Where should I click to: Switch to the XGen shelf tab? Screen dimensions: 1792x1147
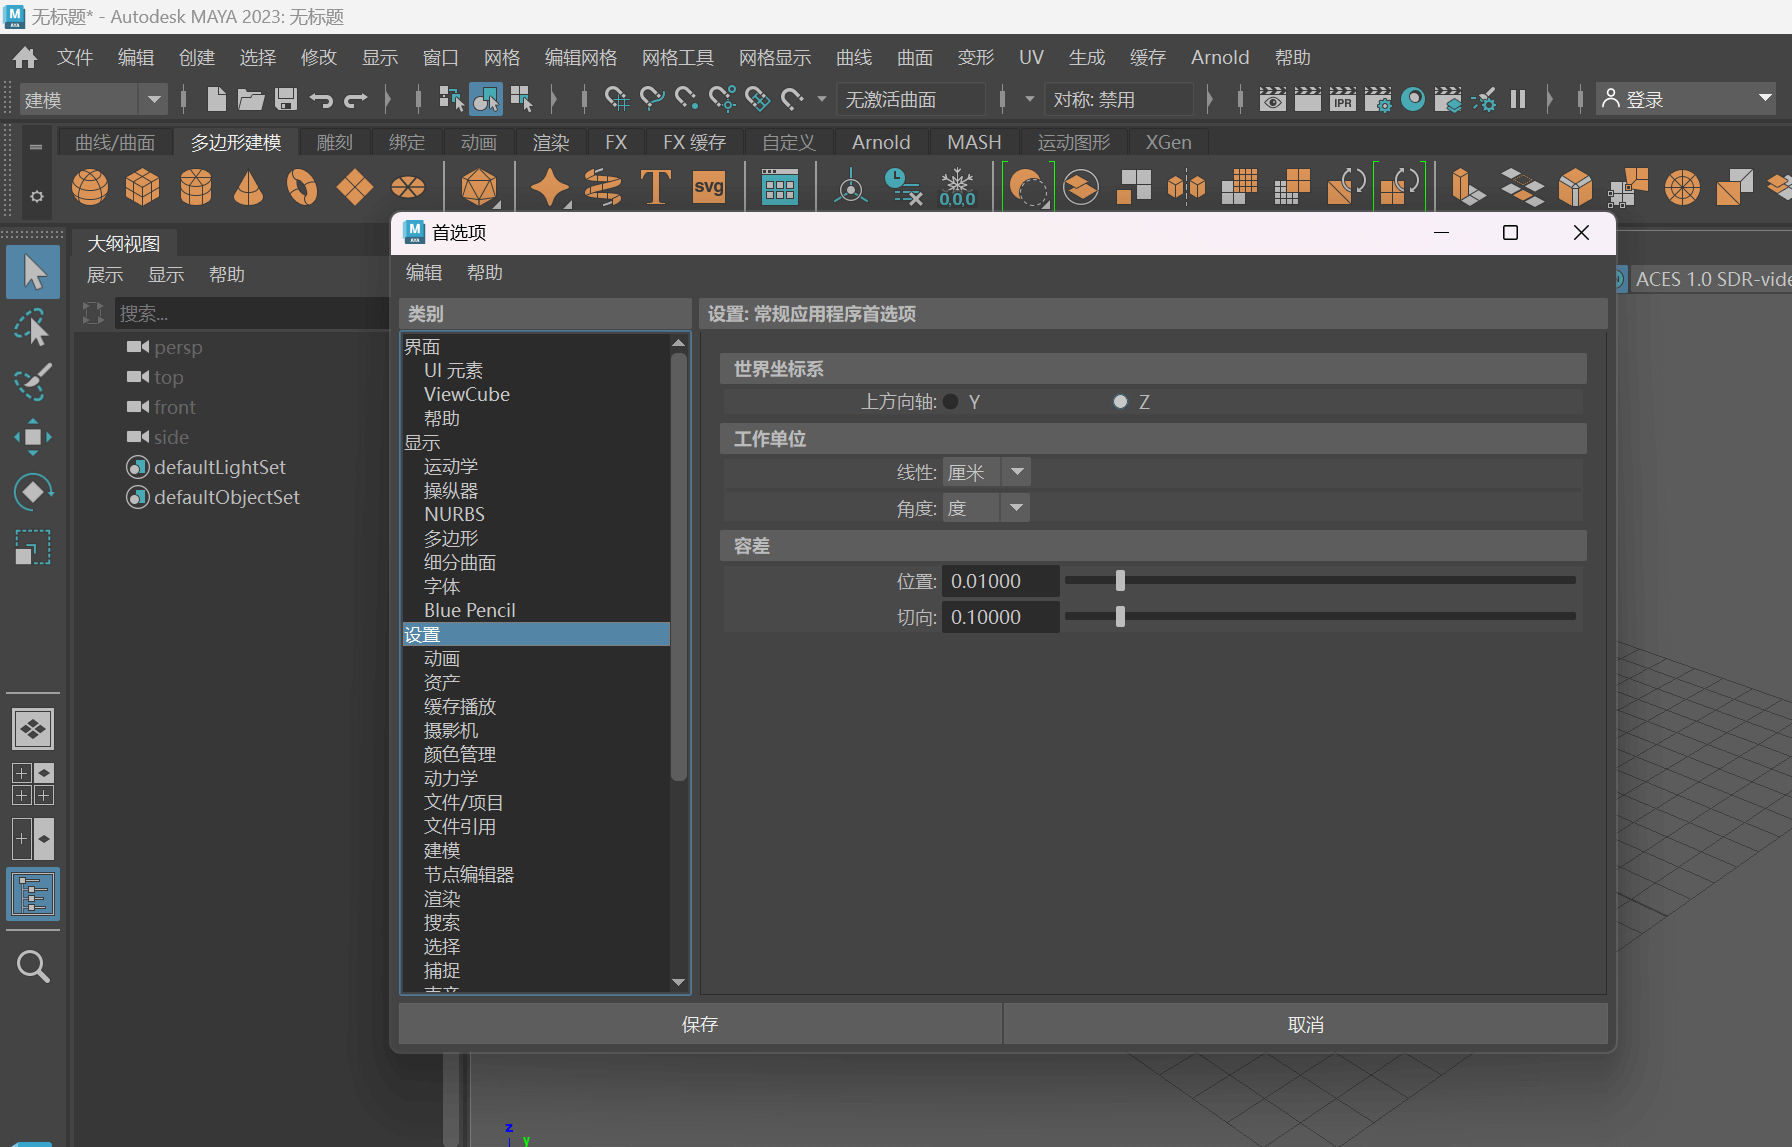click(x=1169, y=142)
